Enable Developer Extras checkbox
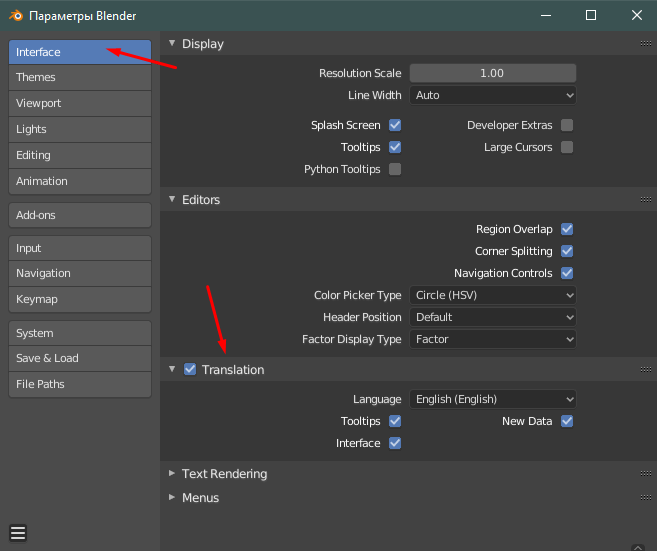The width and height of the screenshot is (657, 551). 567,125
